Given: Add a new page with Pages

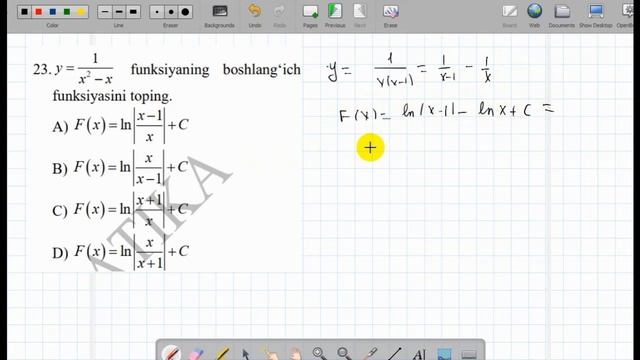Looking at the screenshot, I should coord(310,16).
